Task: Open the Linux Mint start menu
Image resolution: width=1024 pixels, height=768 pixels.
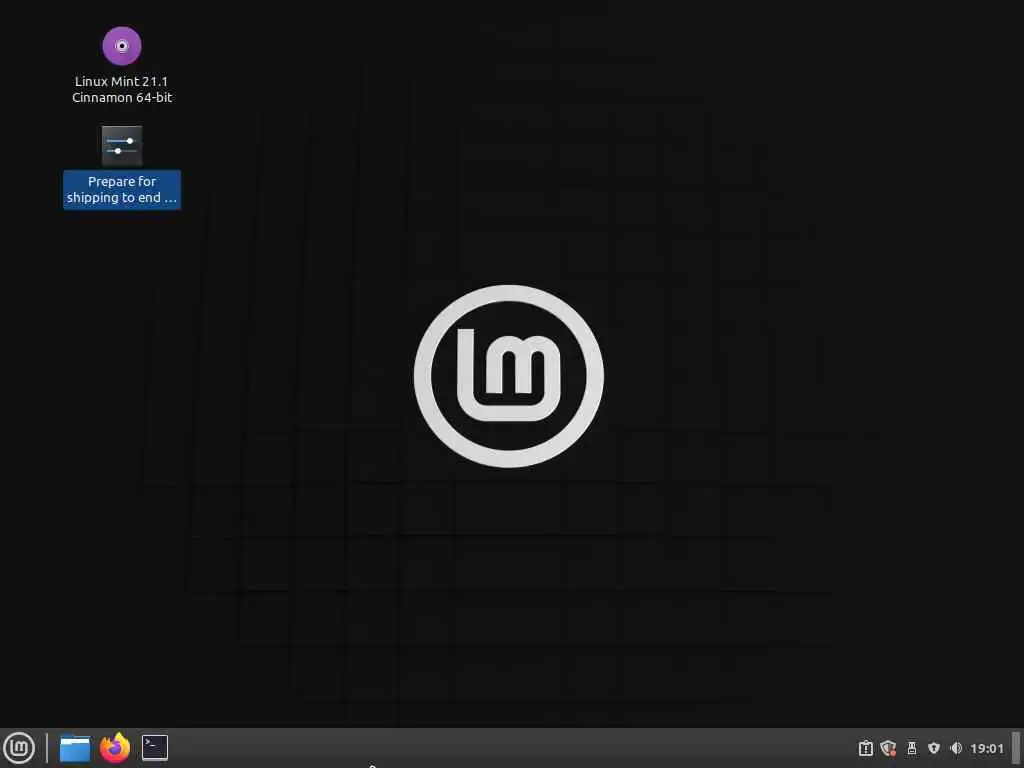Action: tap(19, 748)
